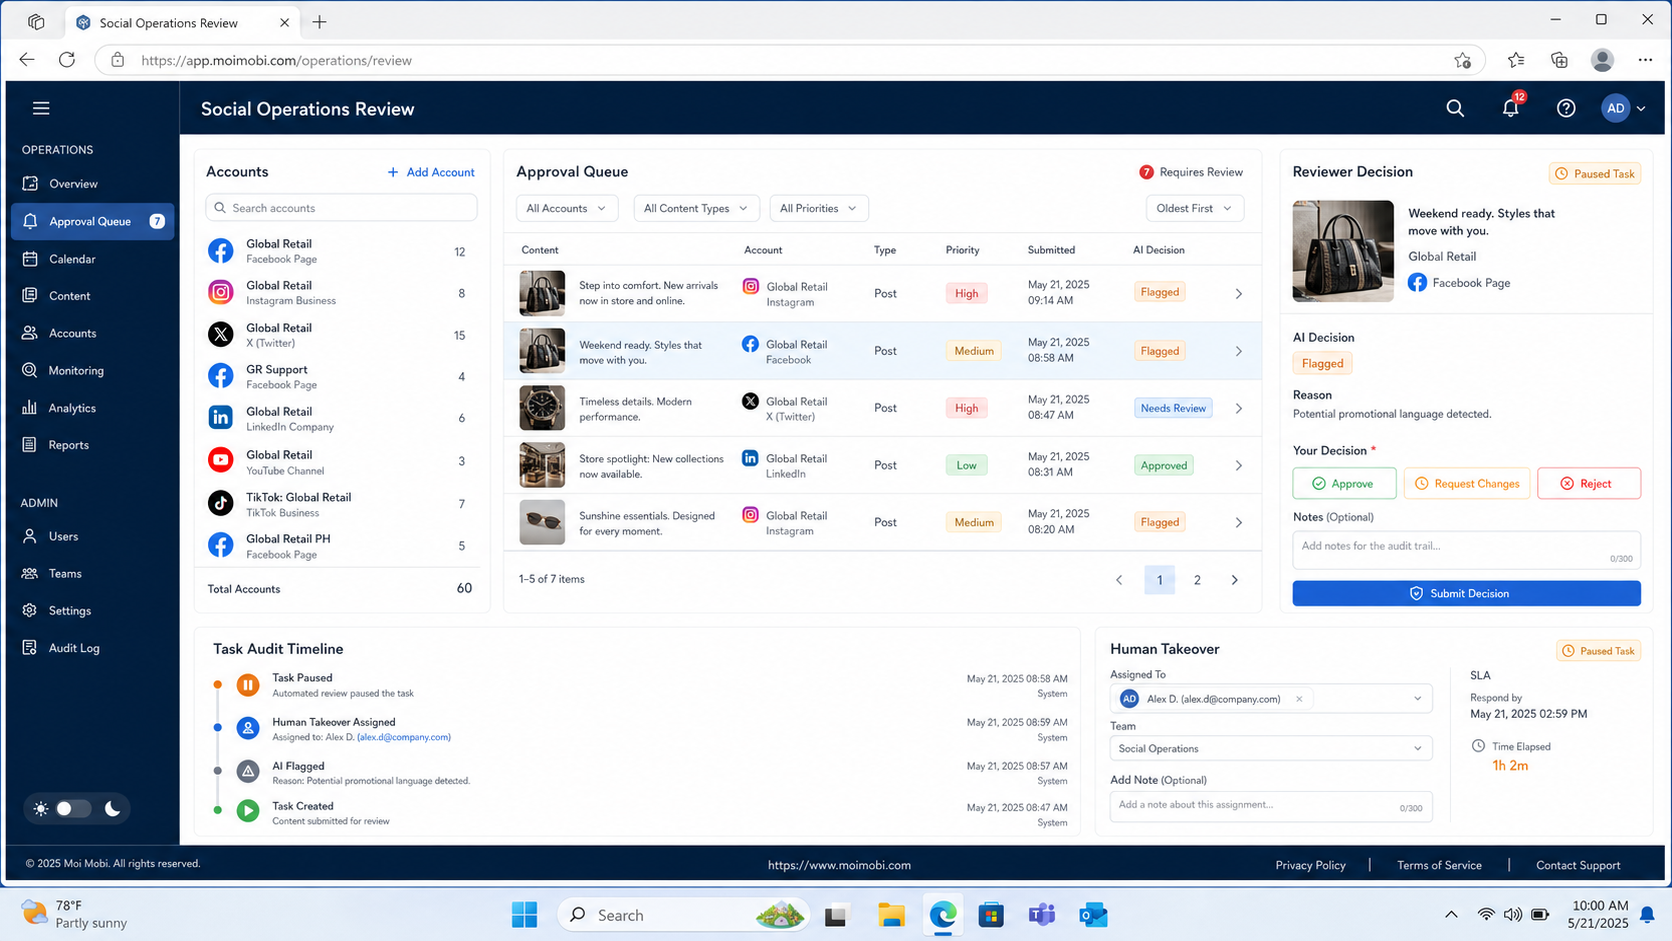Click the Accounts sidebar icon
The image size is (1672, 941).
pyautogui.click(x=30, y=333)
